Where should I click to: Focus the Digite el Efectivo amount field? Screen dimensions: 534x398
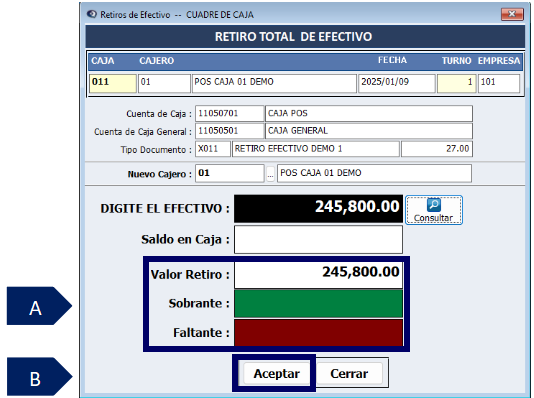[318, 209]
